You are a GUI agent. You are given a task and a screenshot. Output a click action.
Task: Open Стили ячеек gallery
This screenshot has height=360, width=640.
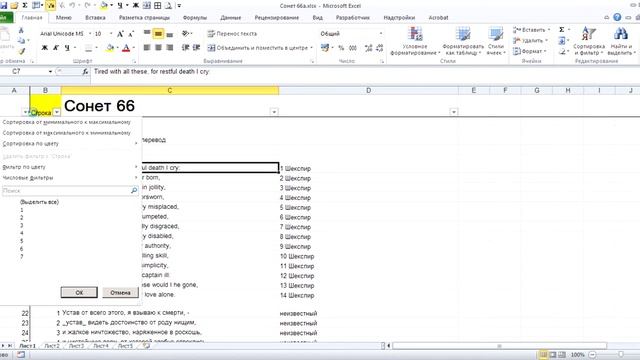click(x=496, y=41)
